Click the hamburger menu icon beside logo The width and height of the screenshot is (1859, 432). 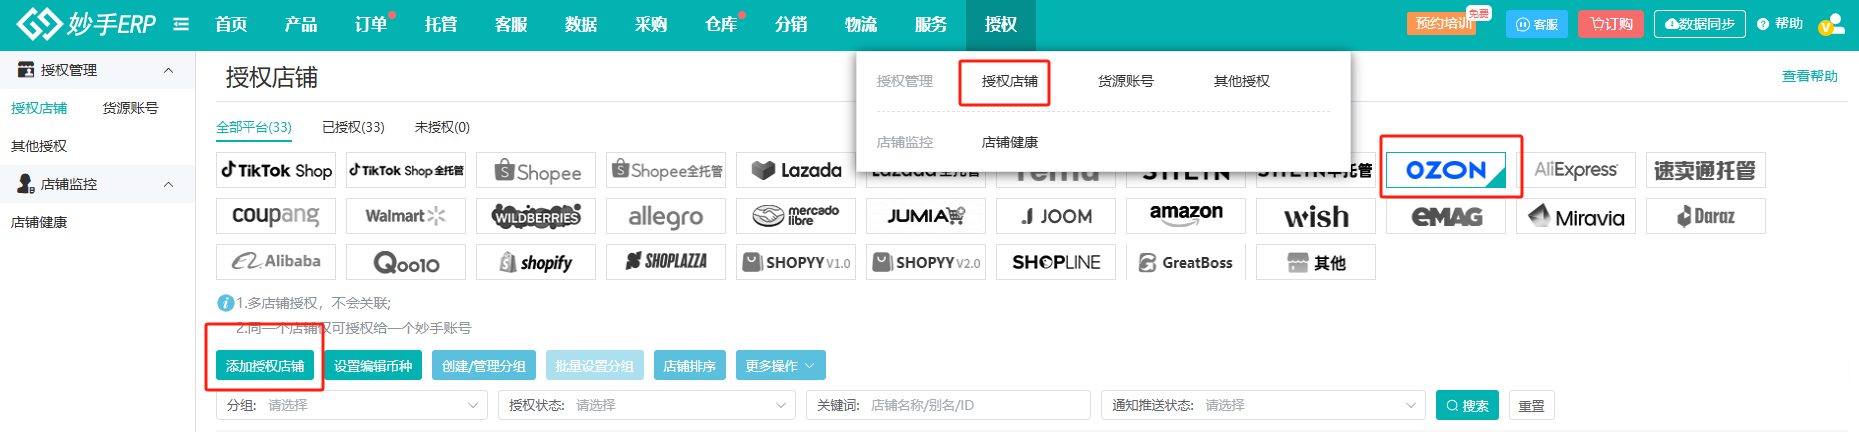(181, 24)
